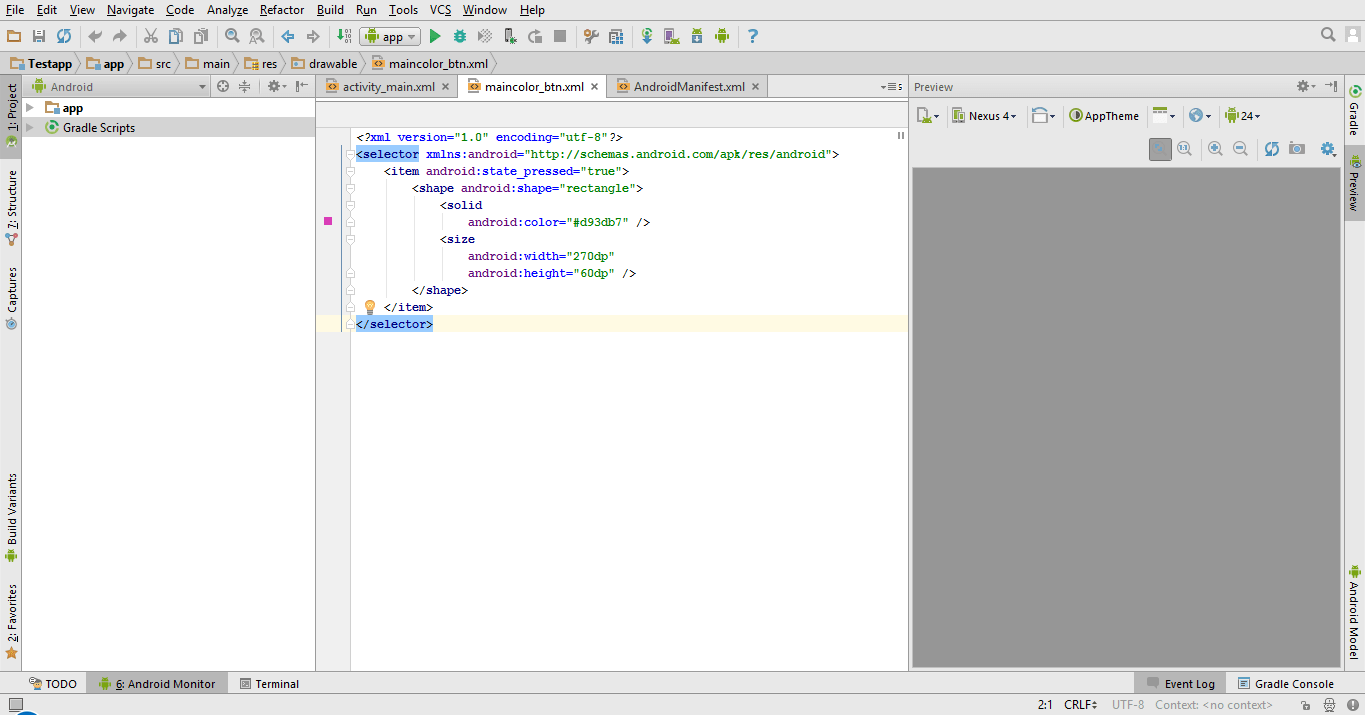
Task: Toggle zoom-to-fit in the Preview panel
Action: point(1161,148)
